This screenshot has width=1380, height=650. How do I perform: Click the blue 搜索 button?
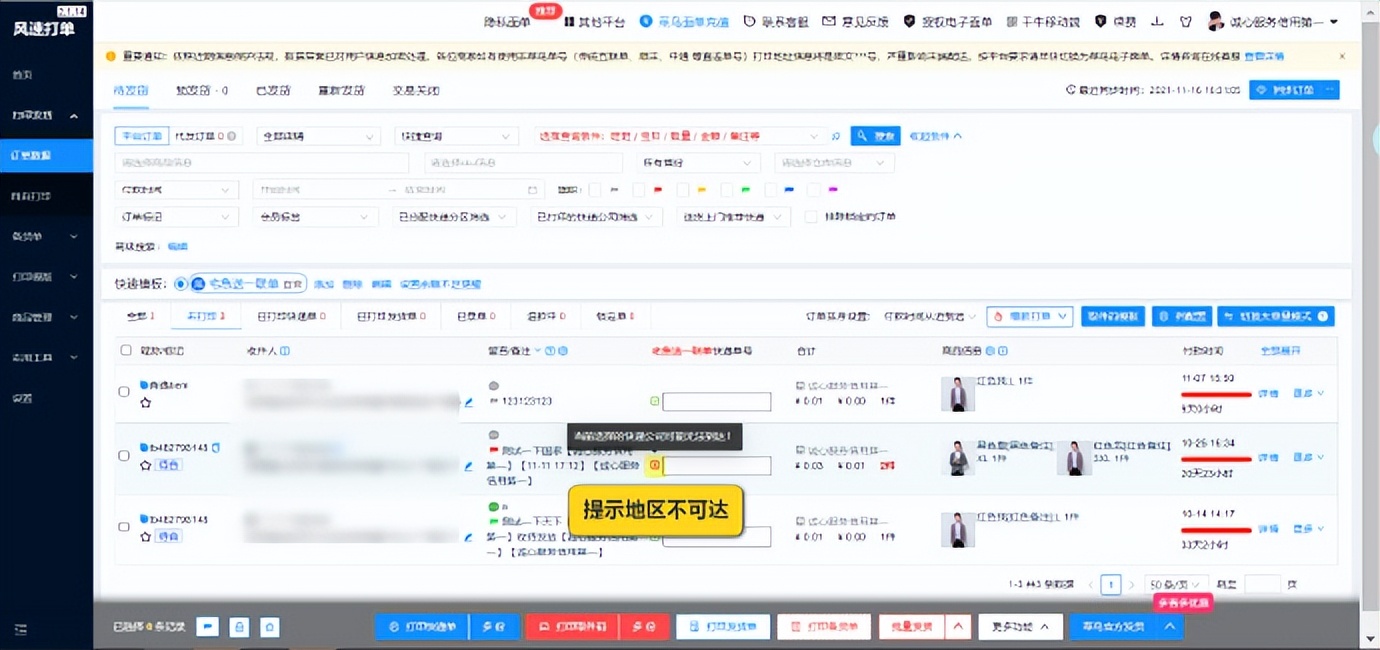coord(874,136)
